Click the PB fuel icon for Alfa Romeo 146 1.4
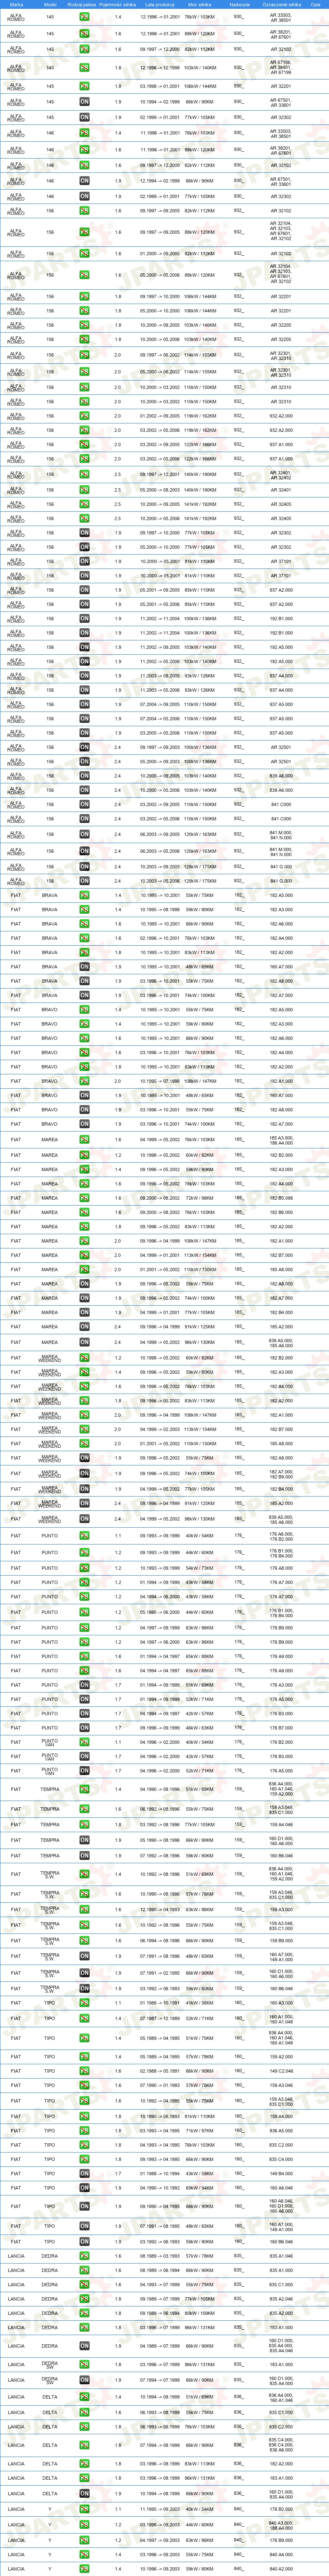 (x=84, y=133)
